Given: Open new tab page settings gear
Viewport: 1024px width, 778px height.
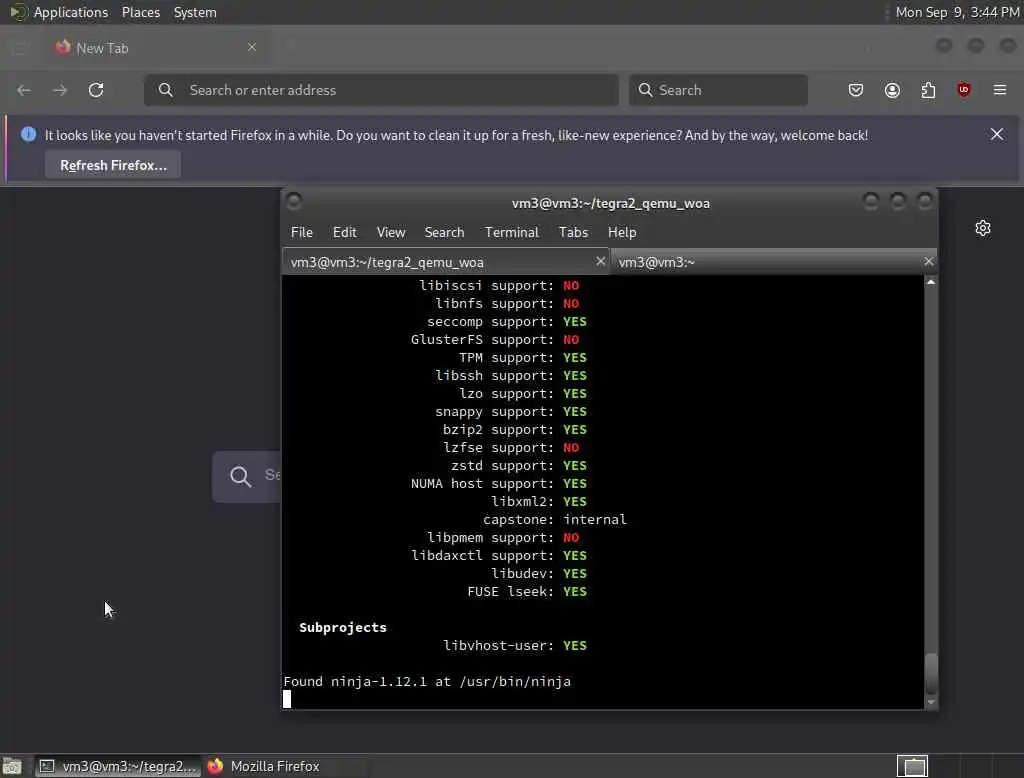Looking at the screenshot, I should [x=983, y=228].
